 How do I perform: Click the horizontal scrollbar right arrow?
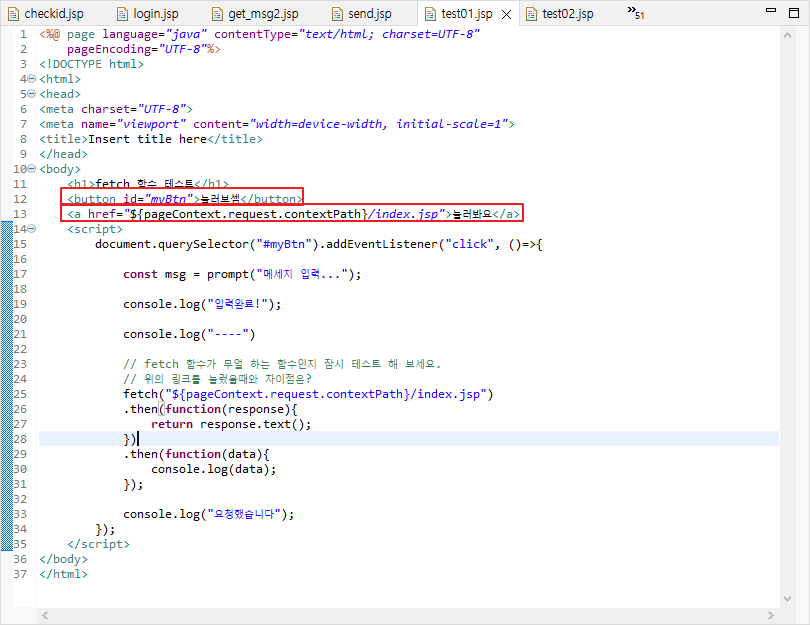coord(771,615)
